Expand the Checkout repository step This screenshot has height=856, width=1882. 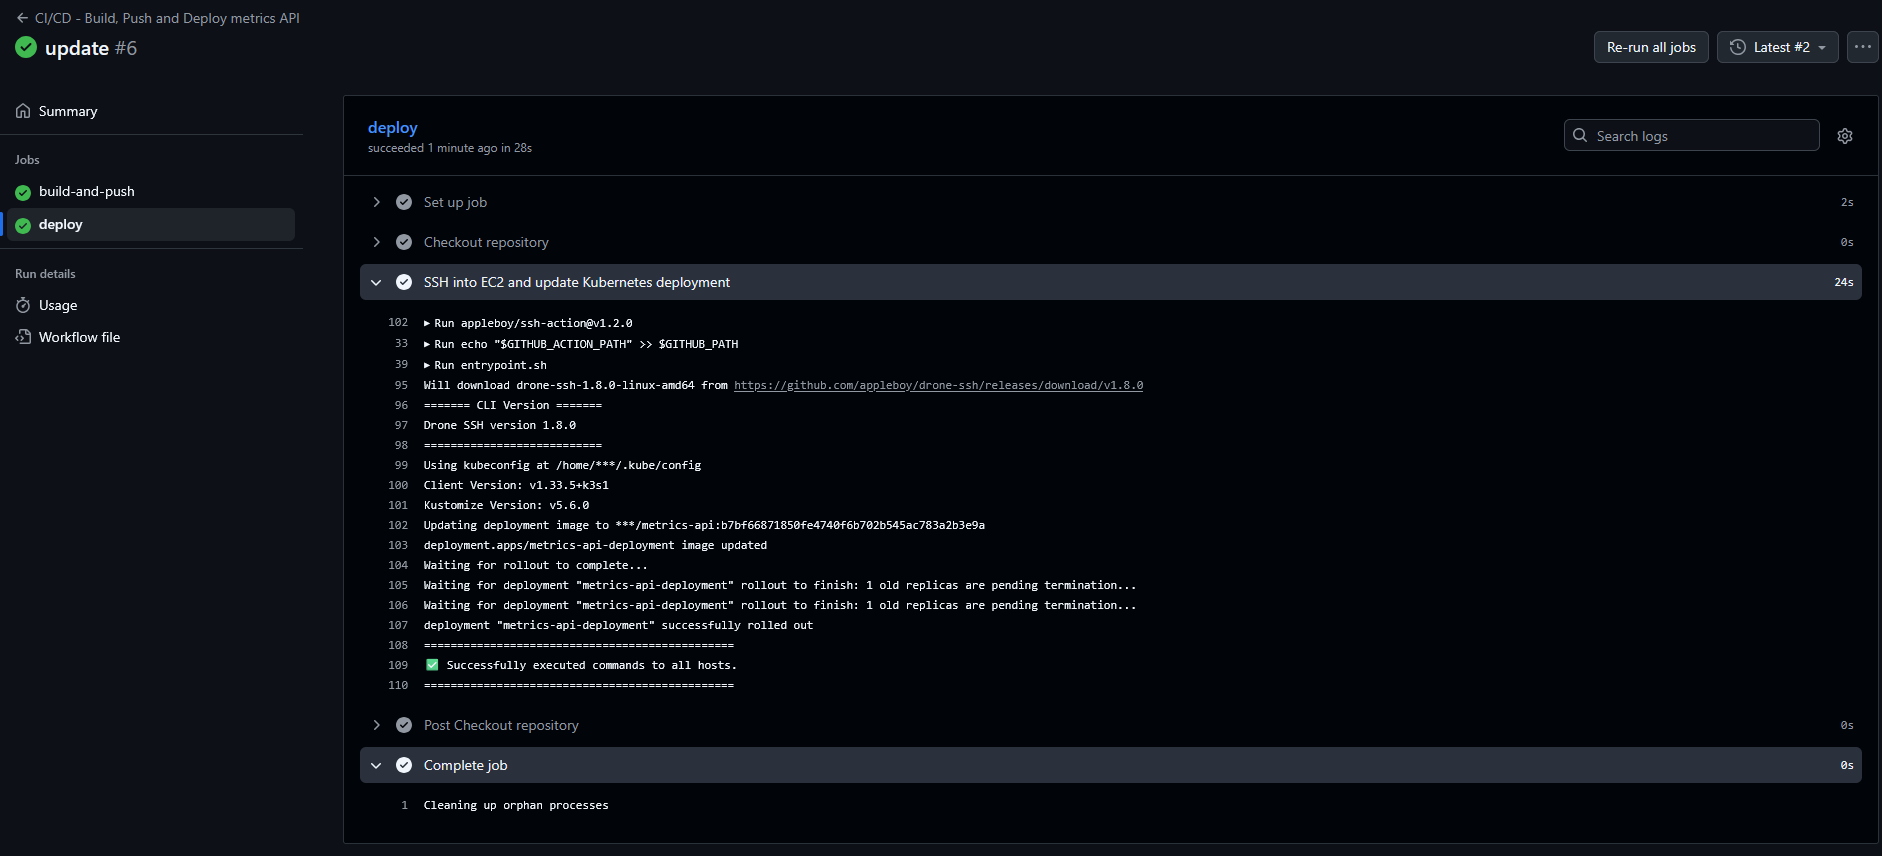[377, 242]
